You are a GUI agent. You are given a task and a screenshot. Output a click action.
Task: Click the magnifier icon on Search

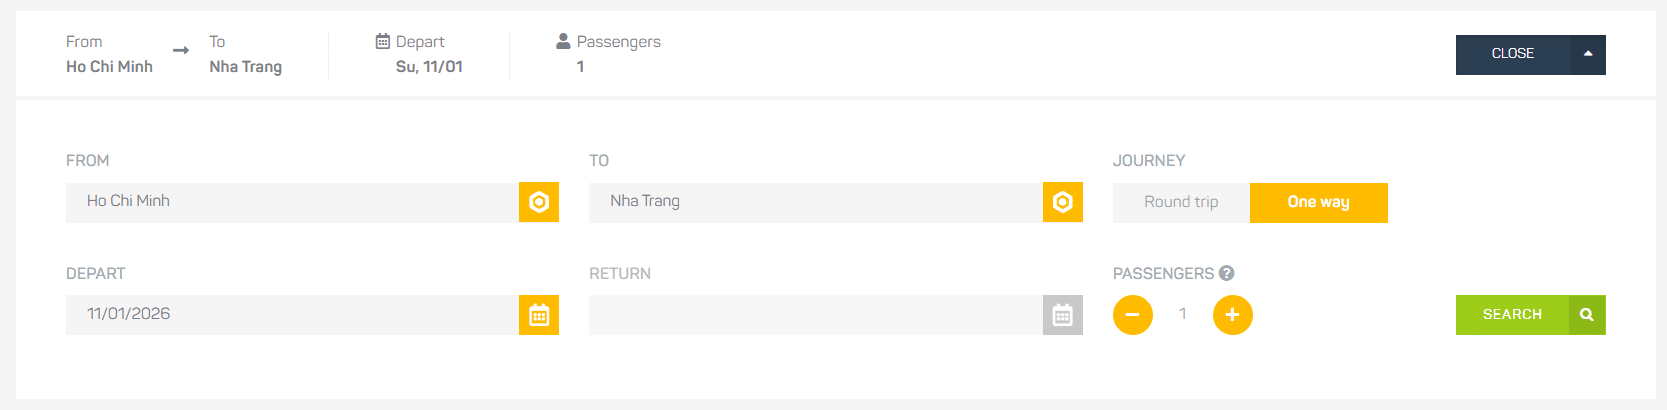click(x=1587, y=315)
